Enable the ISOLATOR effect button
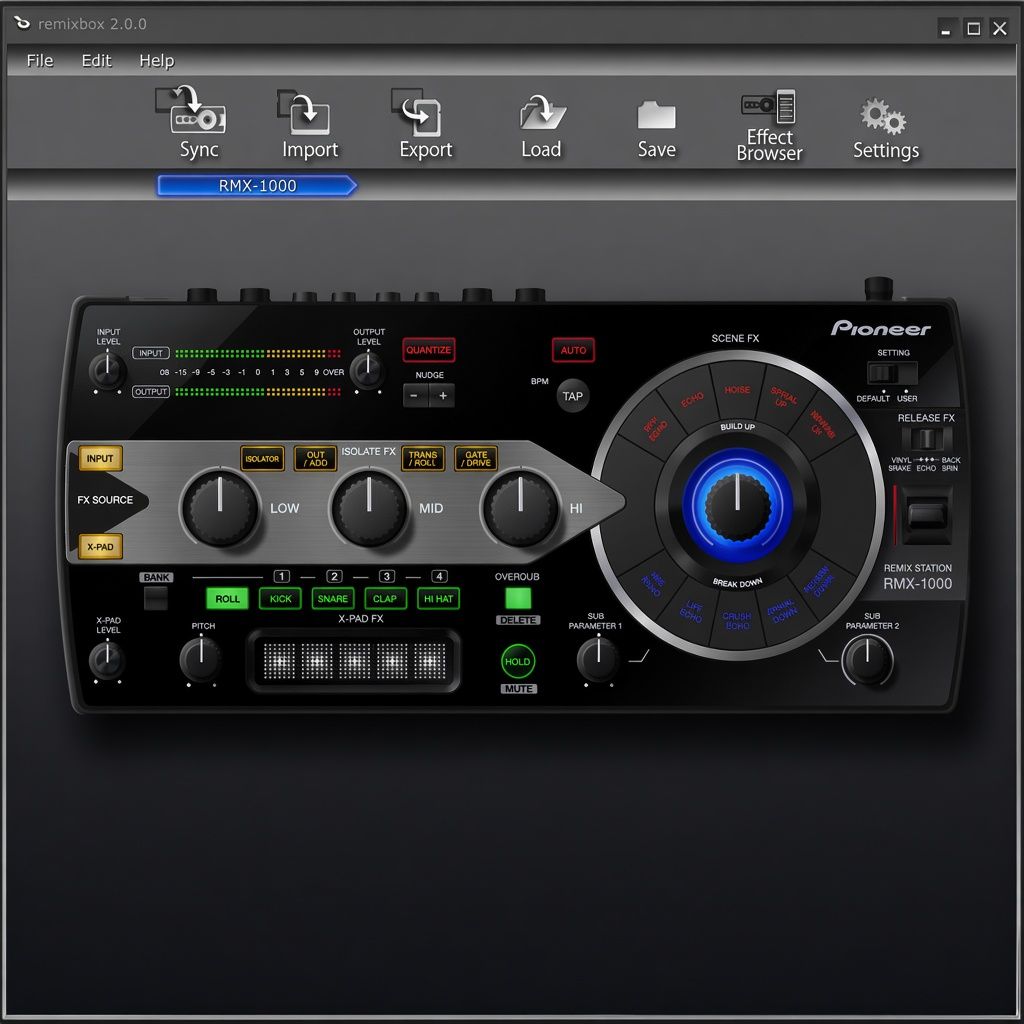The height and width of the screenshot is (1024, 1024). pos(262,458)
